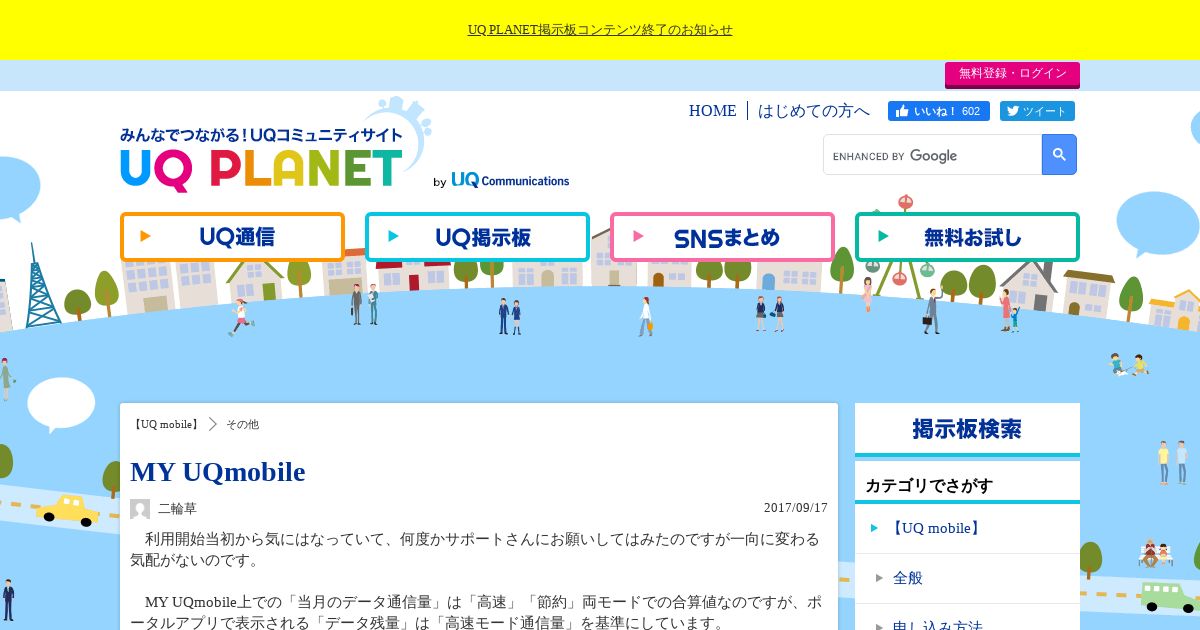
Task: Open the はじめての方へ link
Action: pos(813,111)
